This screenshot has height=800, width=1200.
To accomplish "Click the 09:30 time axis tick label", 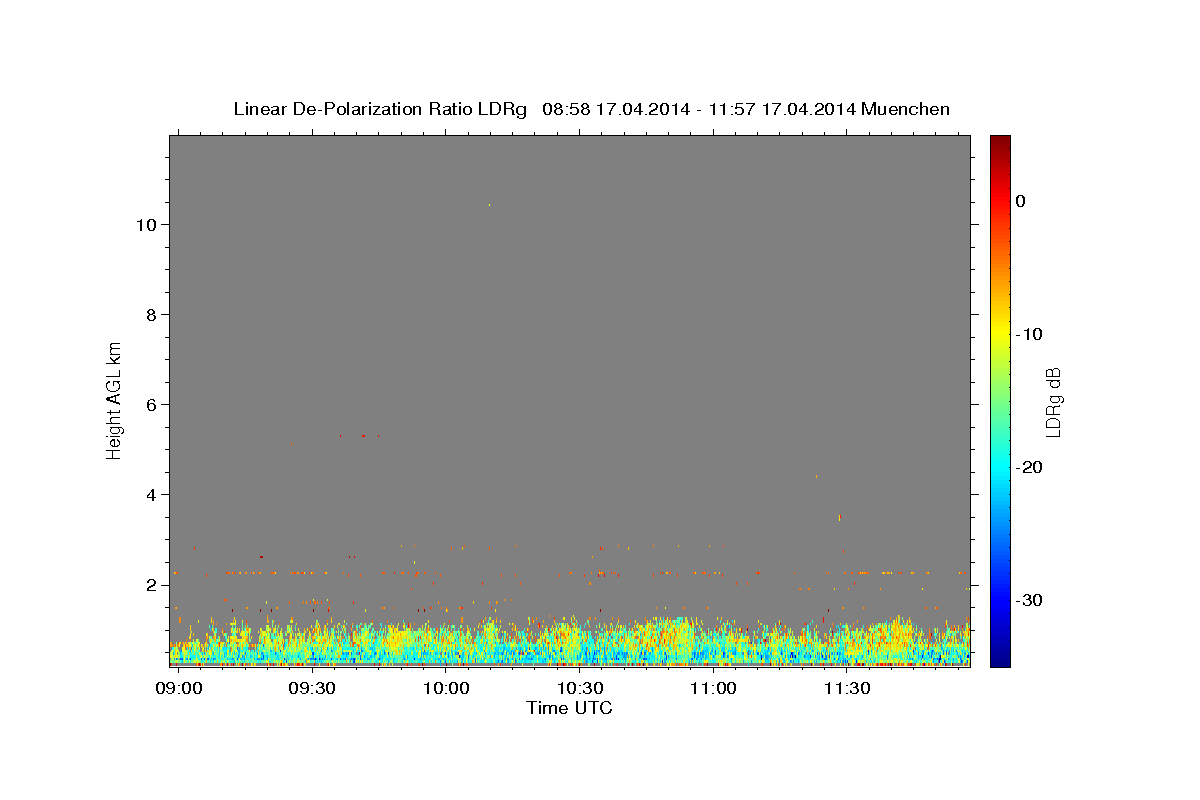I will click(x=312, y=689).
